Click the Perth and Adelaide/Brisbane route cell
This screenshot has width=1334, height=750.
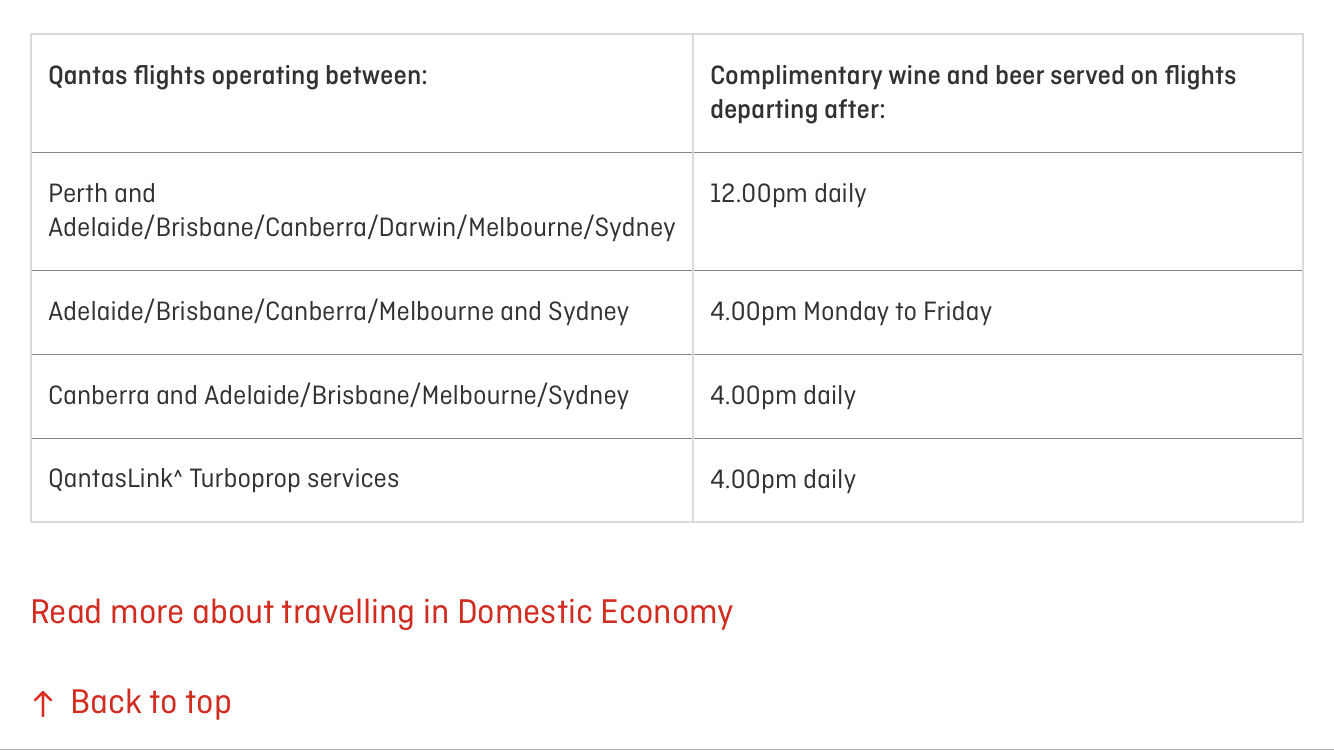362,212
